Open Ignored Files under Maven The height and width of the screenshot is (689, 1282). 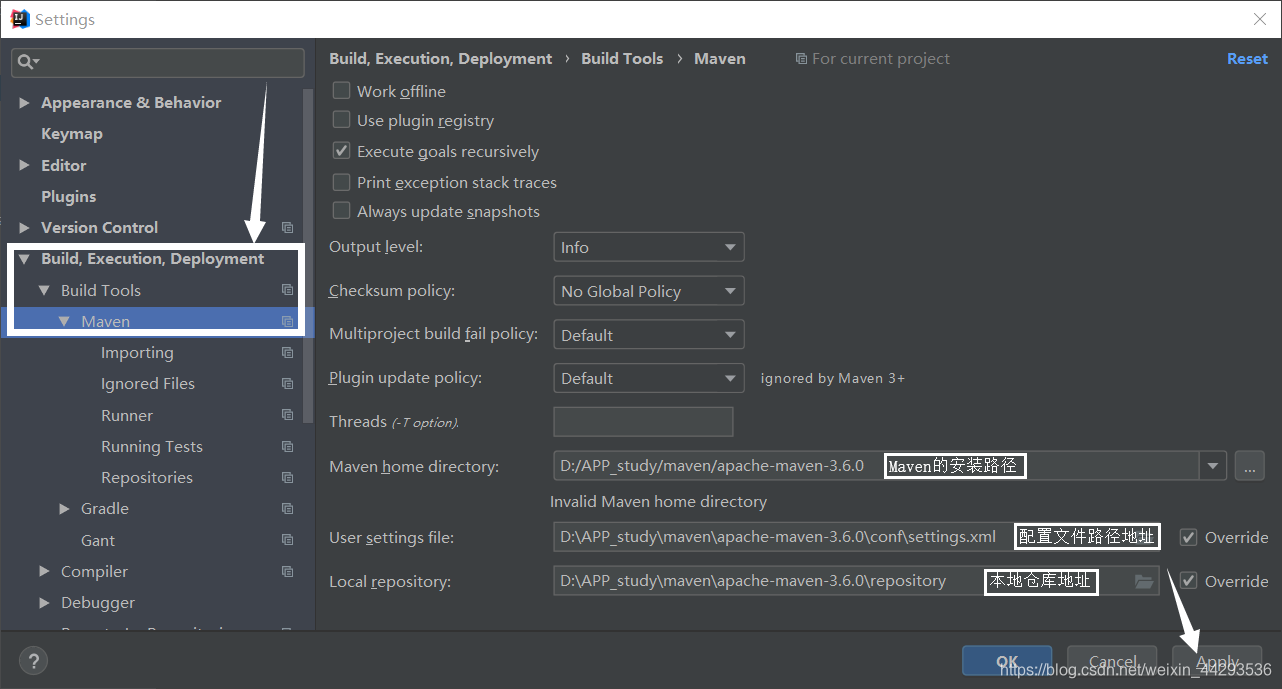[x=148, y=384]
